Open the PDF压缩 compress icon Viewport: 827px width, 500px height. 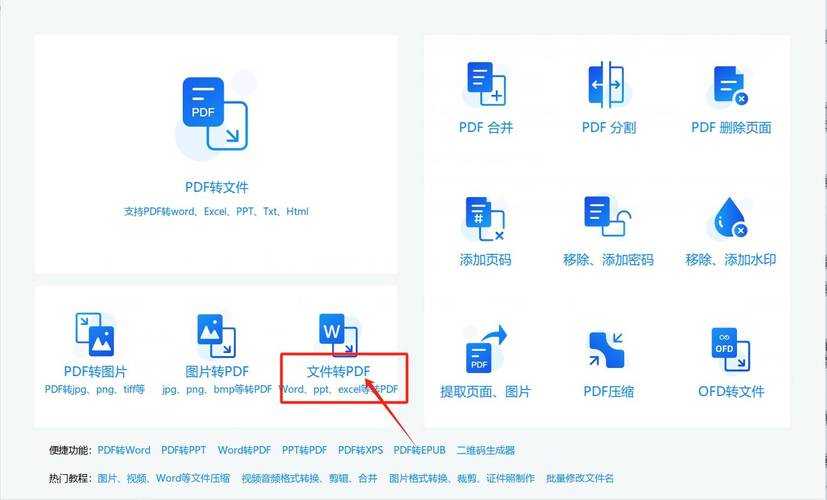point(607,350)
